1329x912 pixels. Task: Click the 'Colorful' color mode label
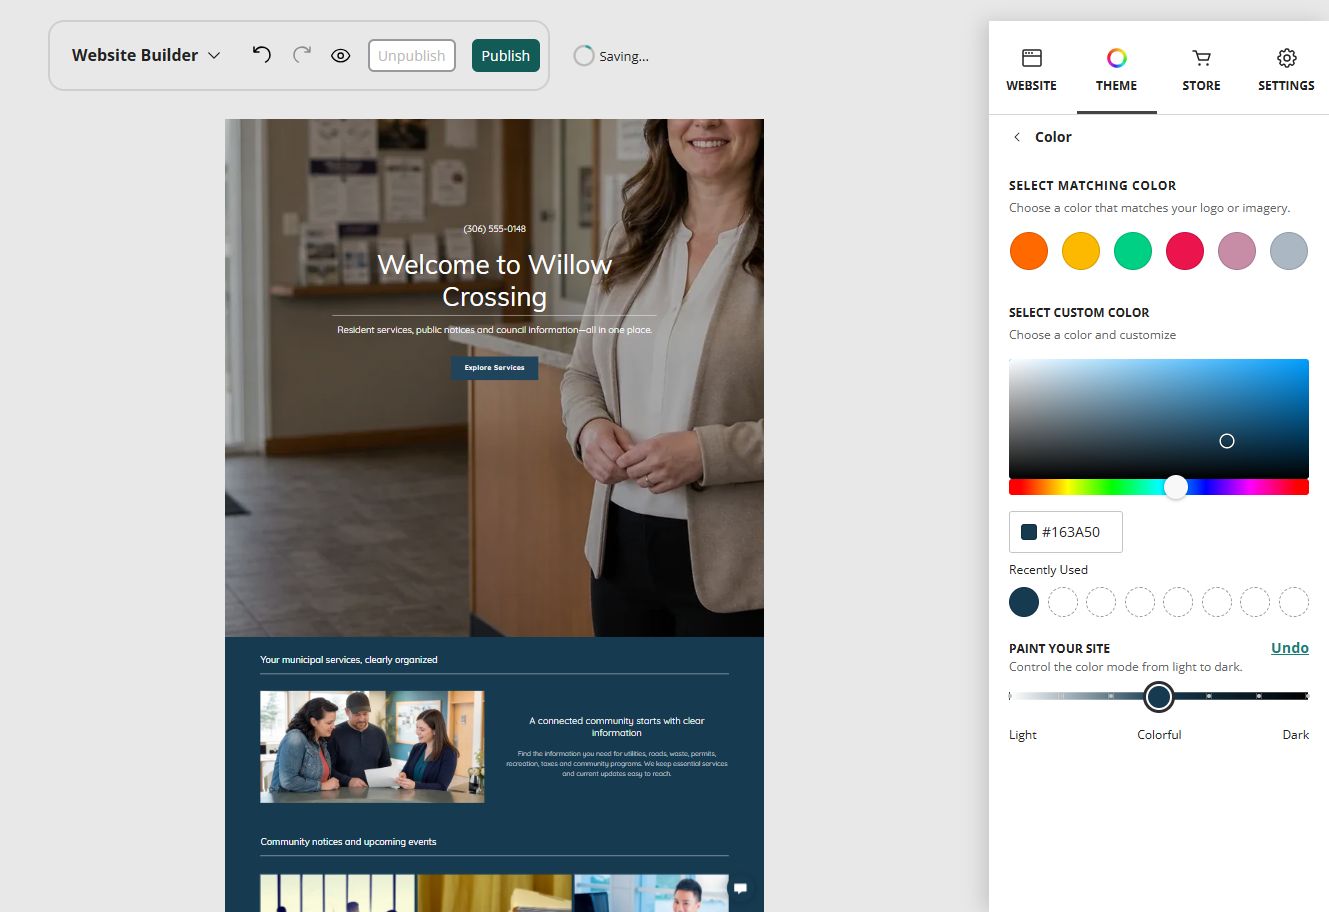coord(1159,735)
